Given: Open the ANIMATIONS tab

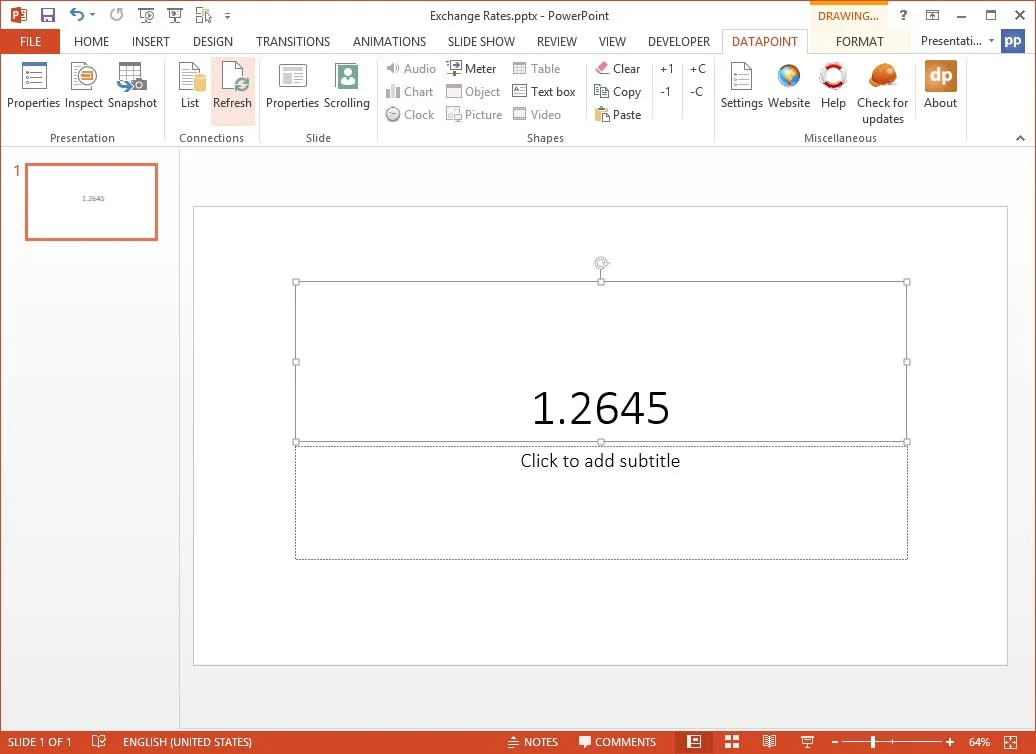Looking at the screenshot, I should [389, 41].
